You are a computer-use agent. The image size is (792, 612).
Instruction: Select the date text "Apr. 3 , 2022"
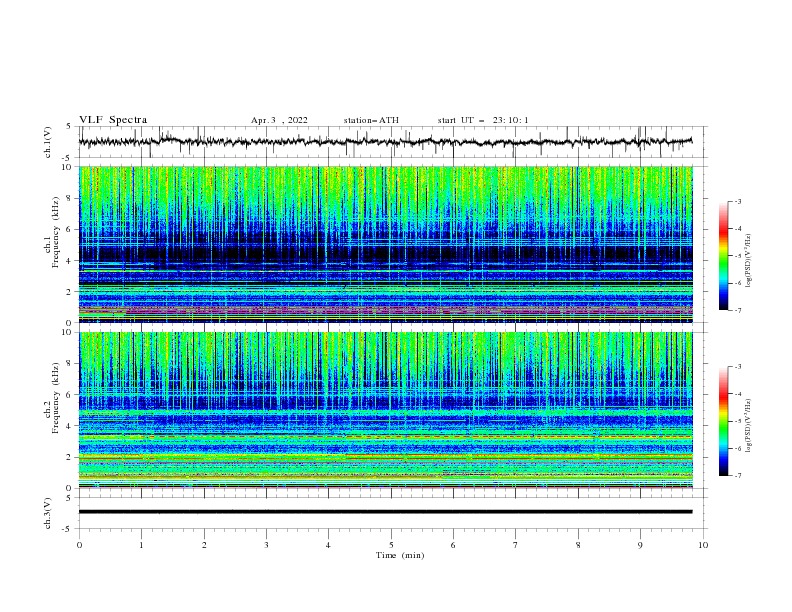click(279, 120)
